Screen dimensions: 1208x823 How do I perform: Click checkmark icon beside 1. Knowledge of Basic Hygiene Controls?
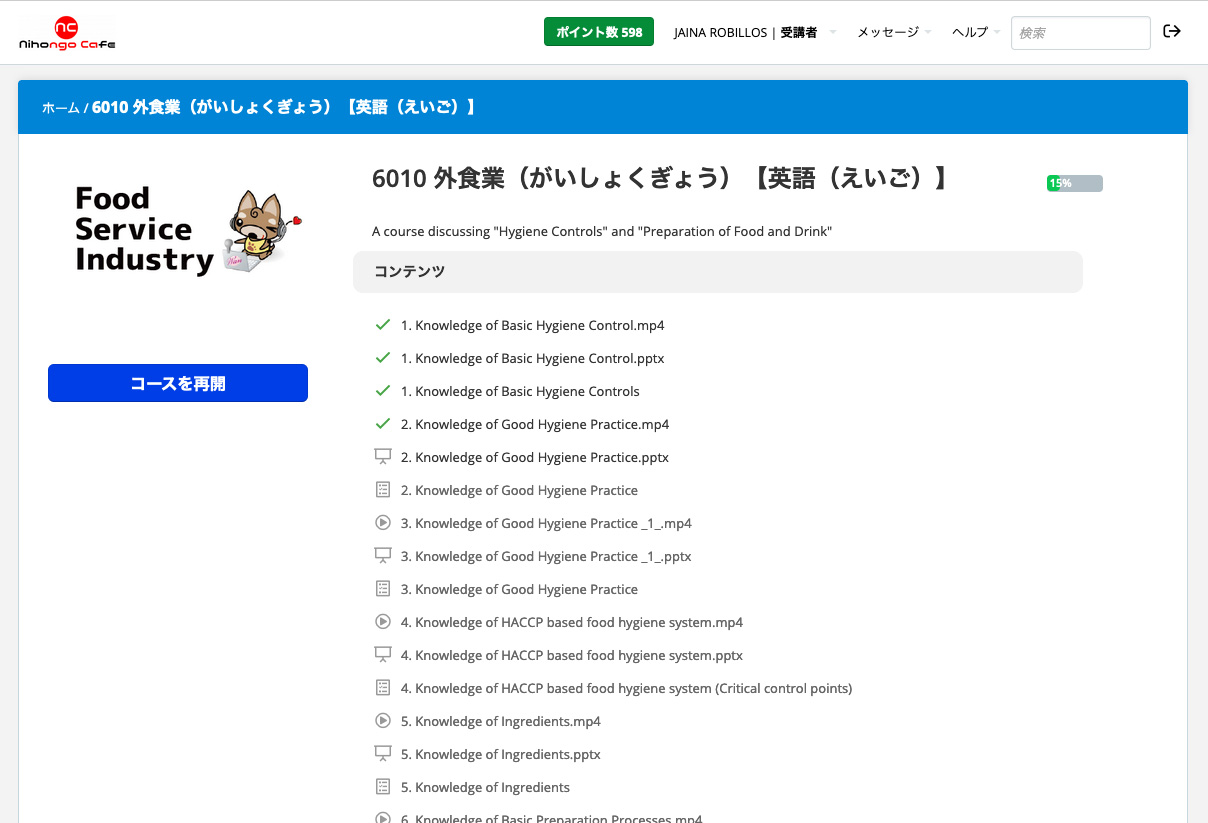(x=382, y=391)
